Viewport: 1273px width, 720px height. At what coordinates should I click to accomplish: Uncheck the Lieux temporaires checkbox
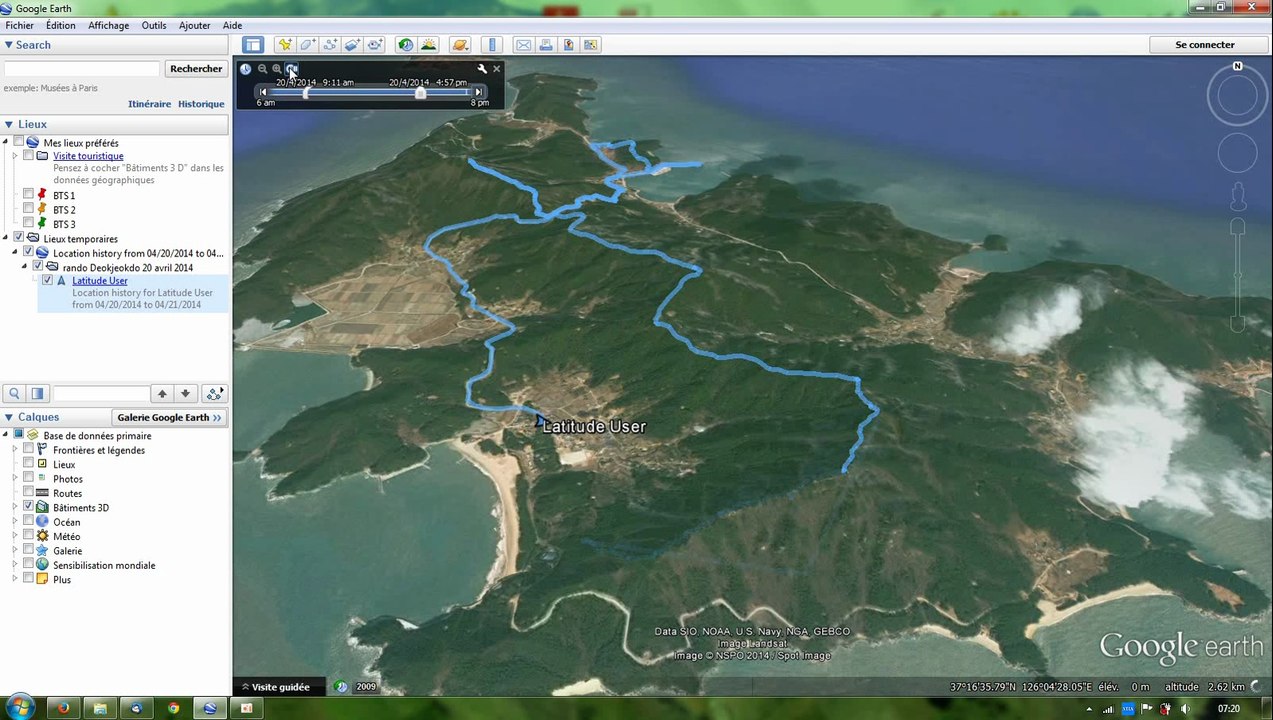19,238
